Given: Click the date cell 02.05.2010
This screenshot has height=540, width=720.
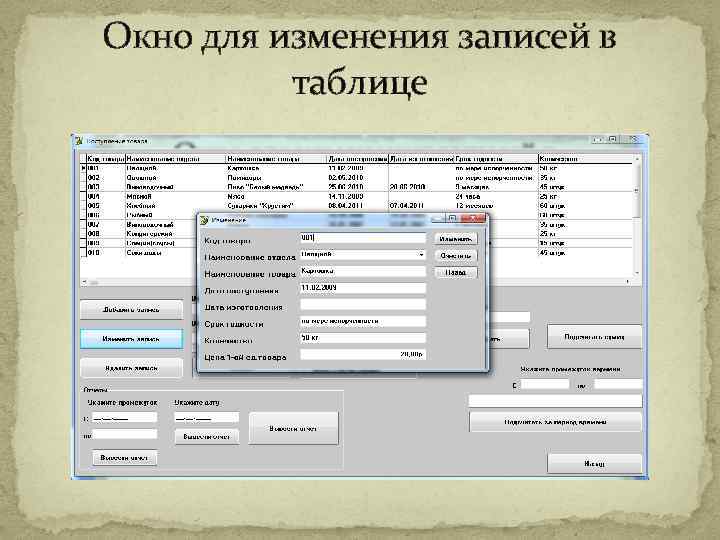Looking at the screenshot, I should (358, 178).
